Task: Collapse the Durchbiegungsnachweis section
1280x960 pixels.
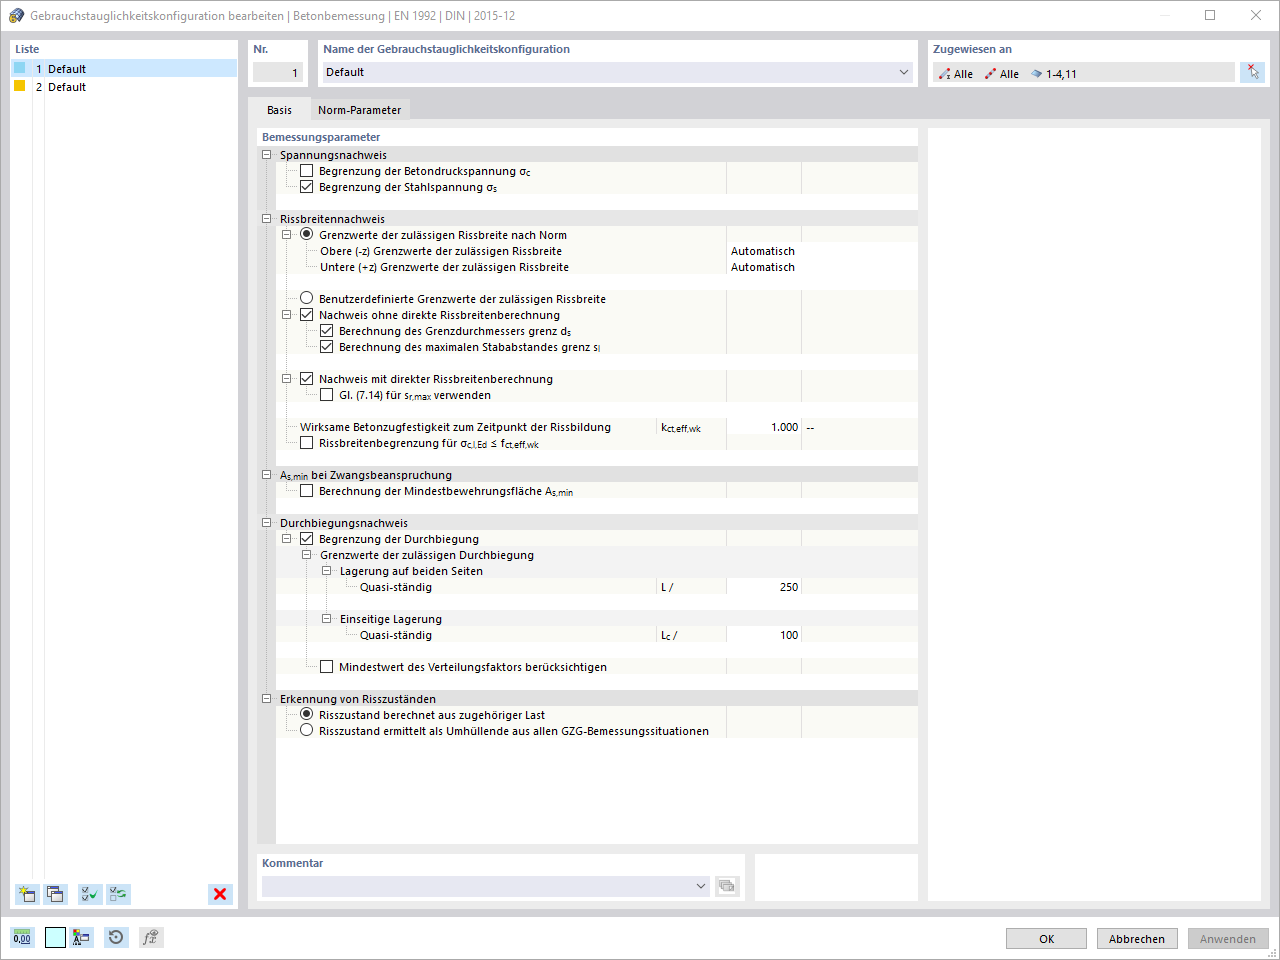Action: 266,522
